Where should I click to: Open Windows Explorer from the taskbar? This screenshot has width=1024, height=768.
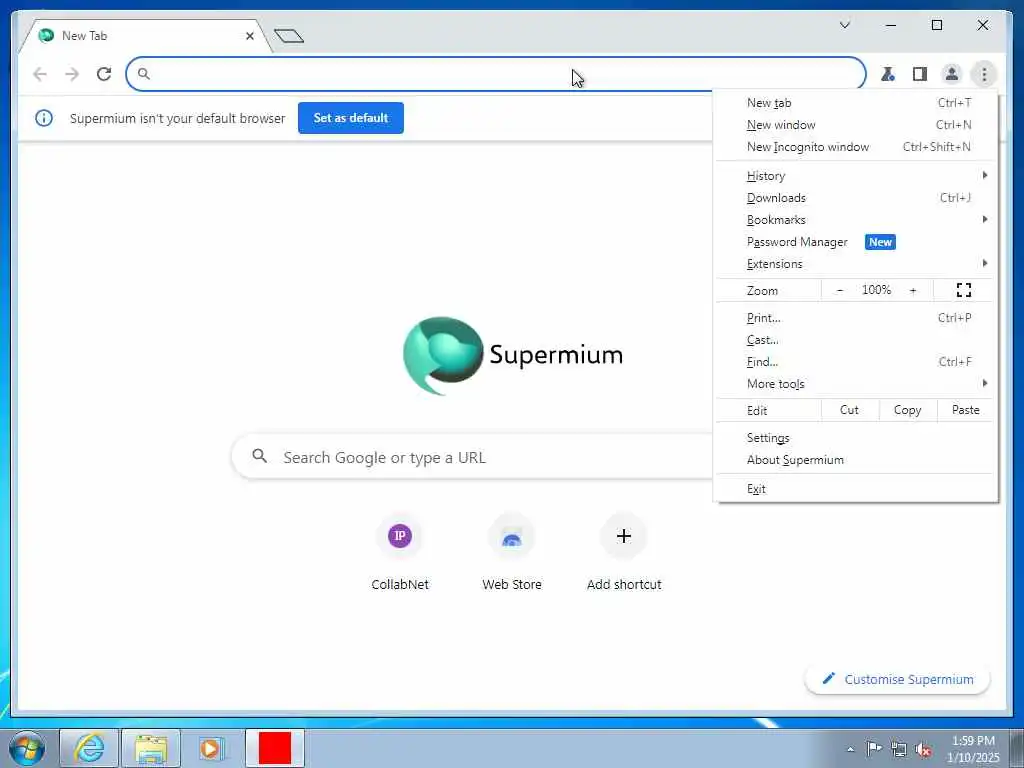(x=151, y=748)
